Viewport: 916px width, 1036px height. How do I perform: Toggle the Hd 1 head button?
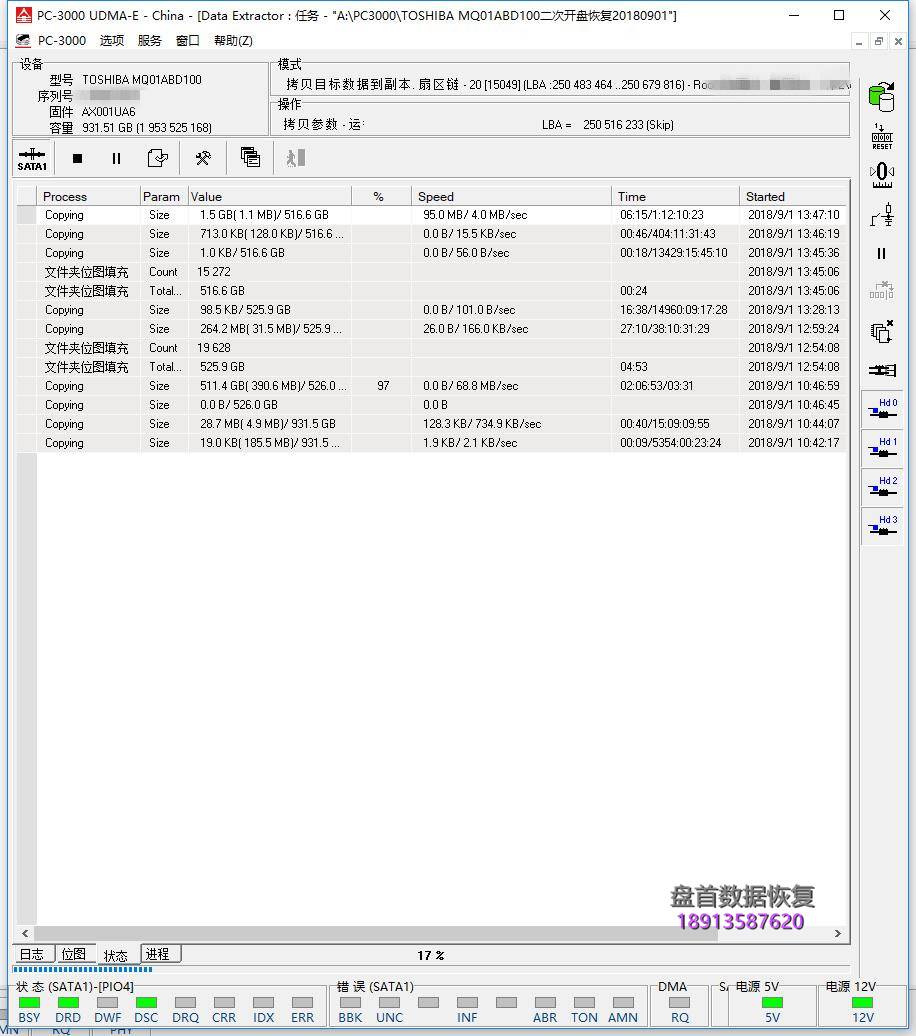pos(881,449)
